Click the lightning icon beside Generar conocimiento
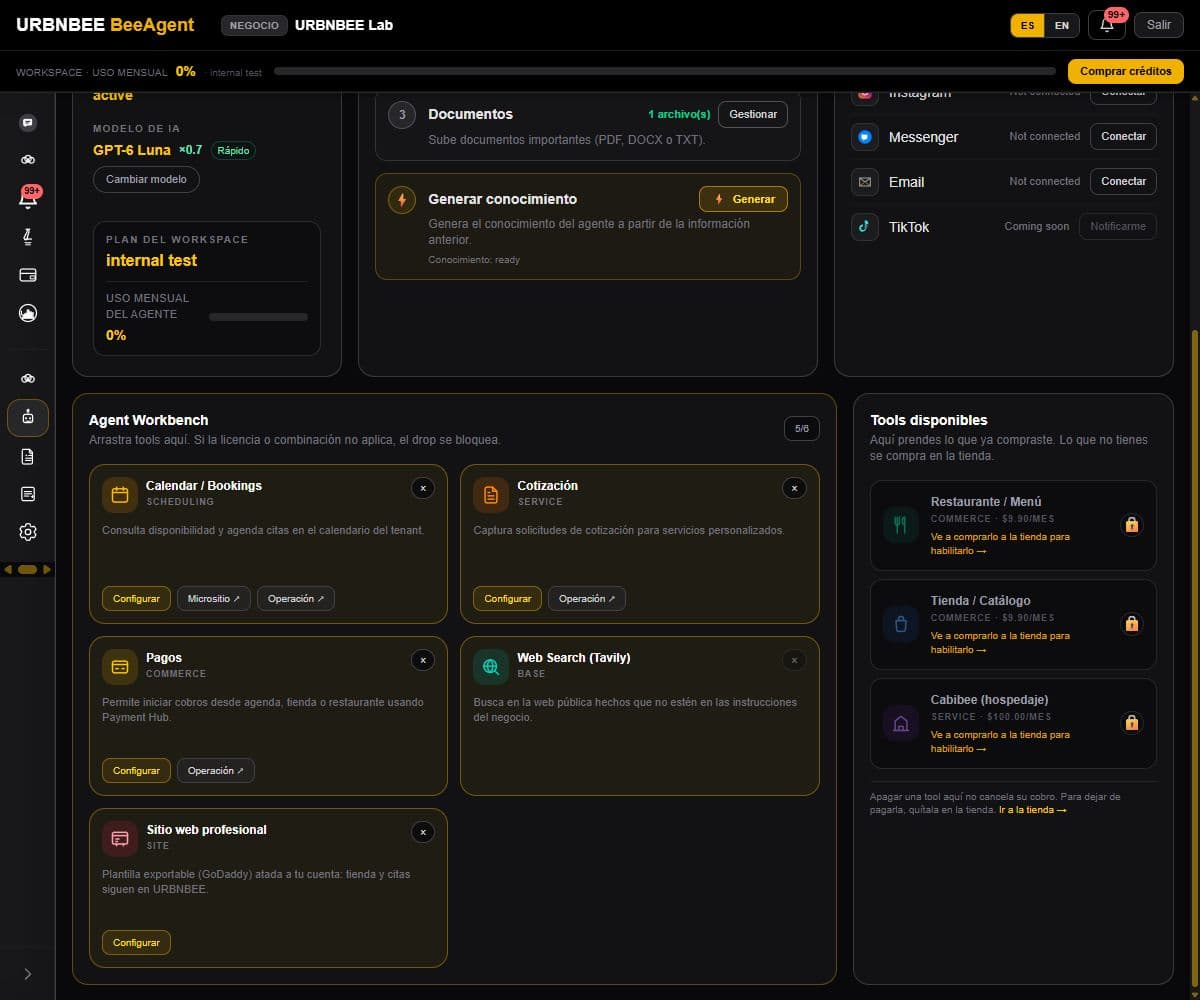Screen dimensions: 1200x1000 [402, 200]
